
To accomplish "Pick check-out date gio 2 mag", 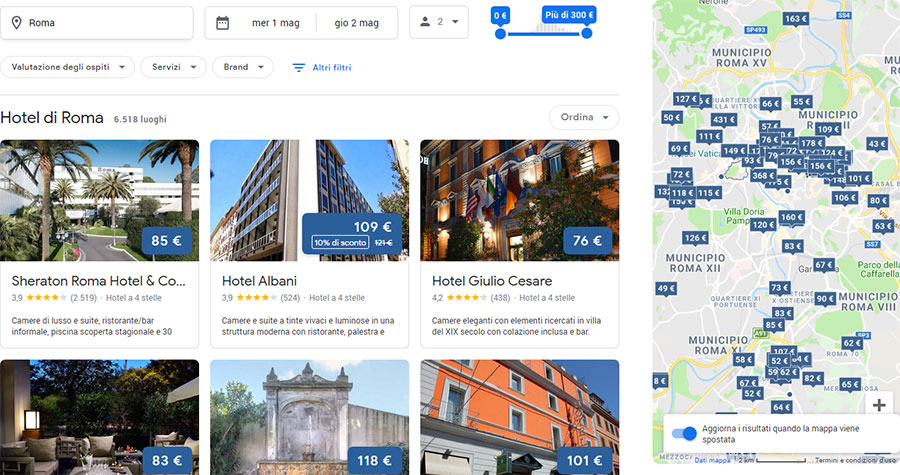I will point(356,23).
